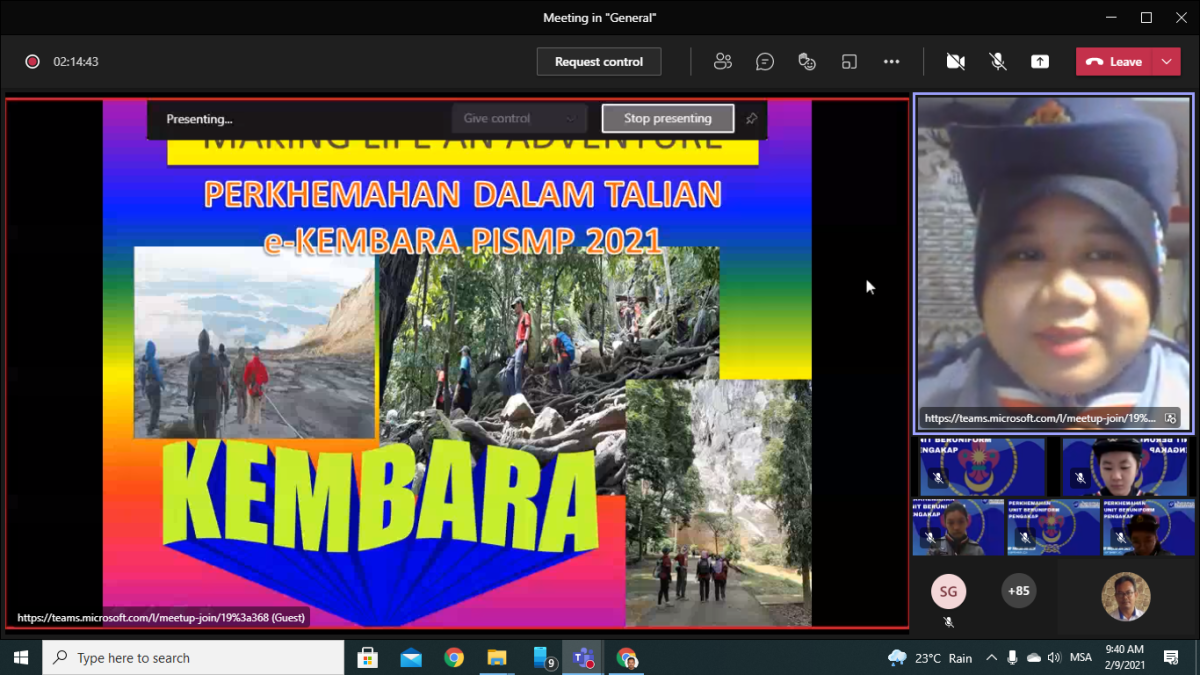Expand the system tray hidden icons chevron
This screenshot has height=675, width=1200.
click(x=991, y=658)
